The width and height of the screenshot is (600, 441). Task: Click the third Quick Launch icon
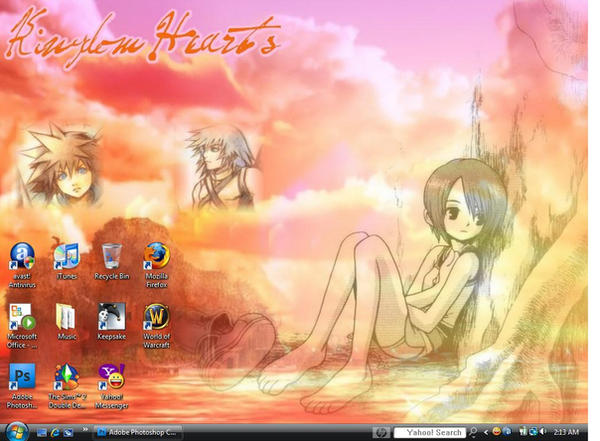click(x=68, y=433)
